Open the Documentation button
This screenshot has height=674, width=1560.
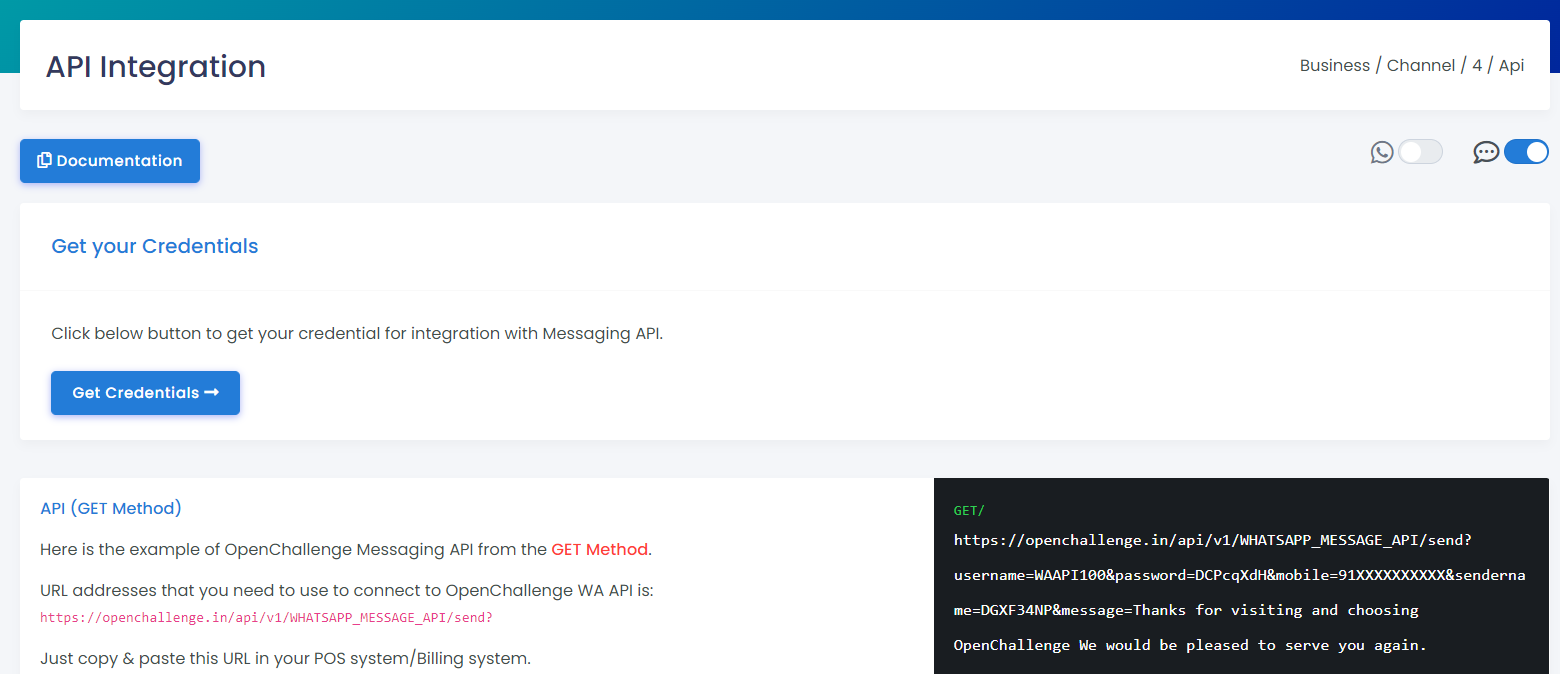click(110, 161)
